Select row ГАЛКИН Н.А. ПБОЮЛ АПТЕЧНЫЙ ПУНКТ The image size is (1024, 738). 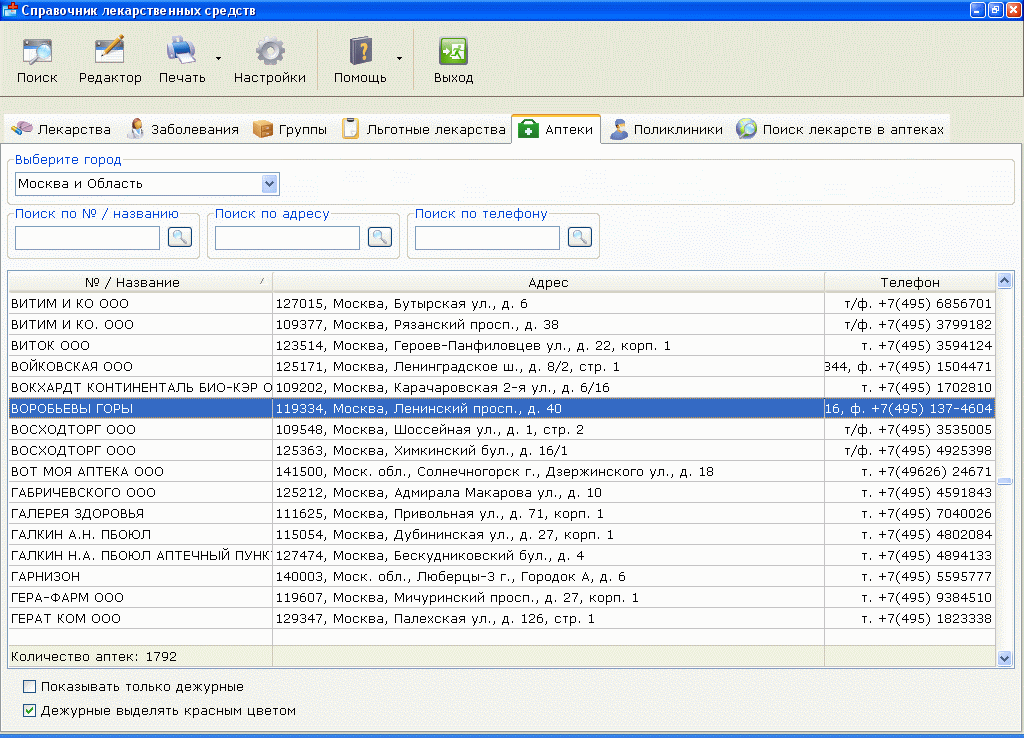pos(502,555)
